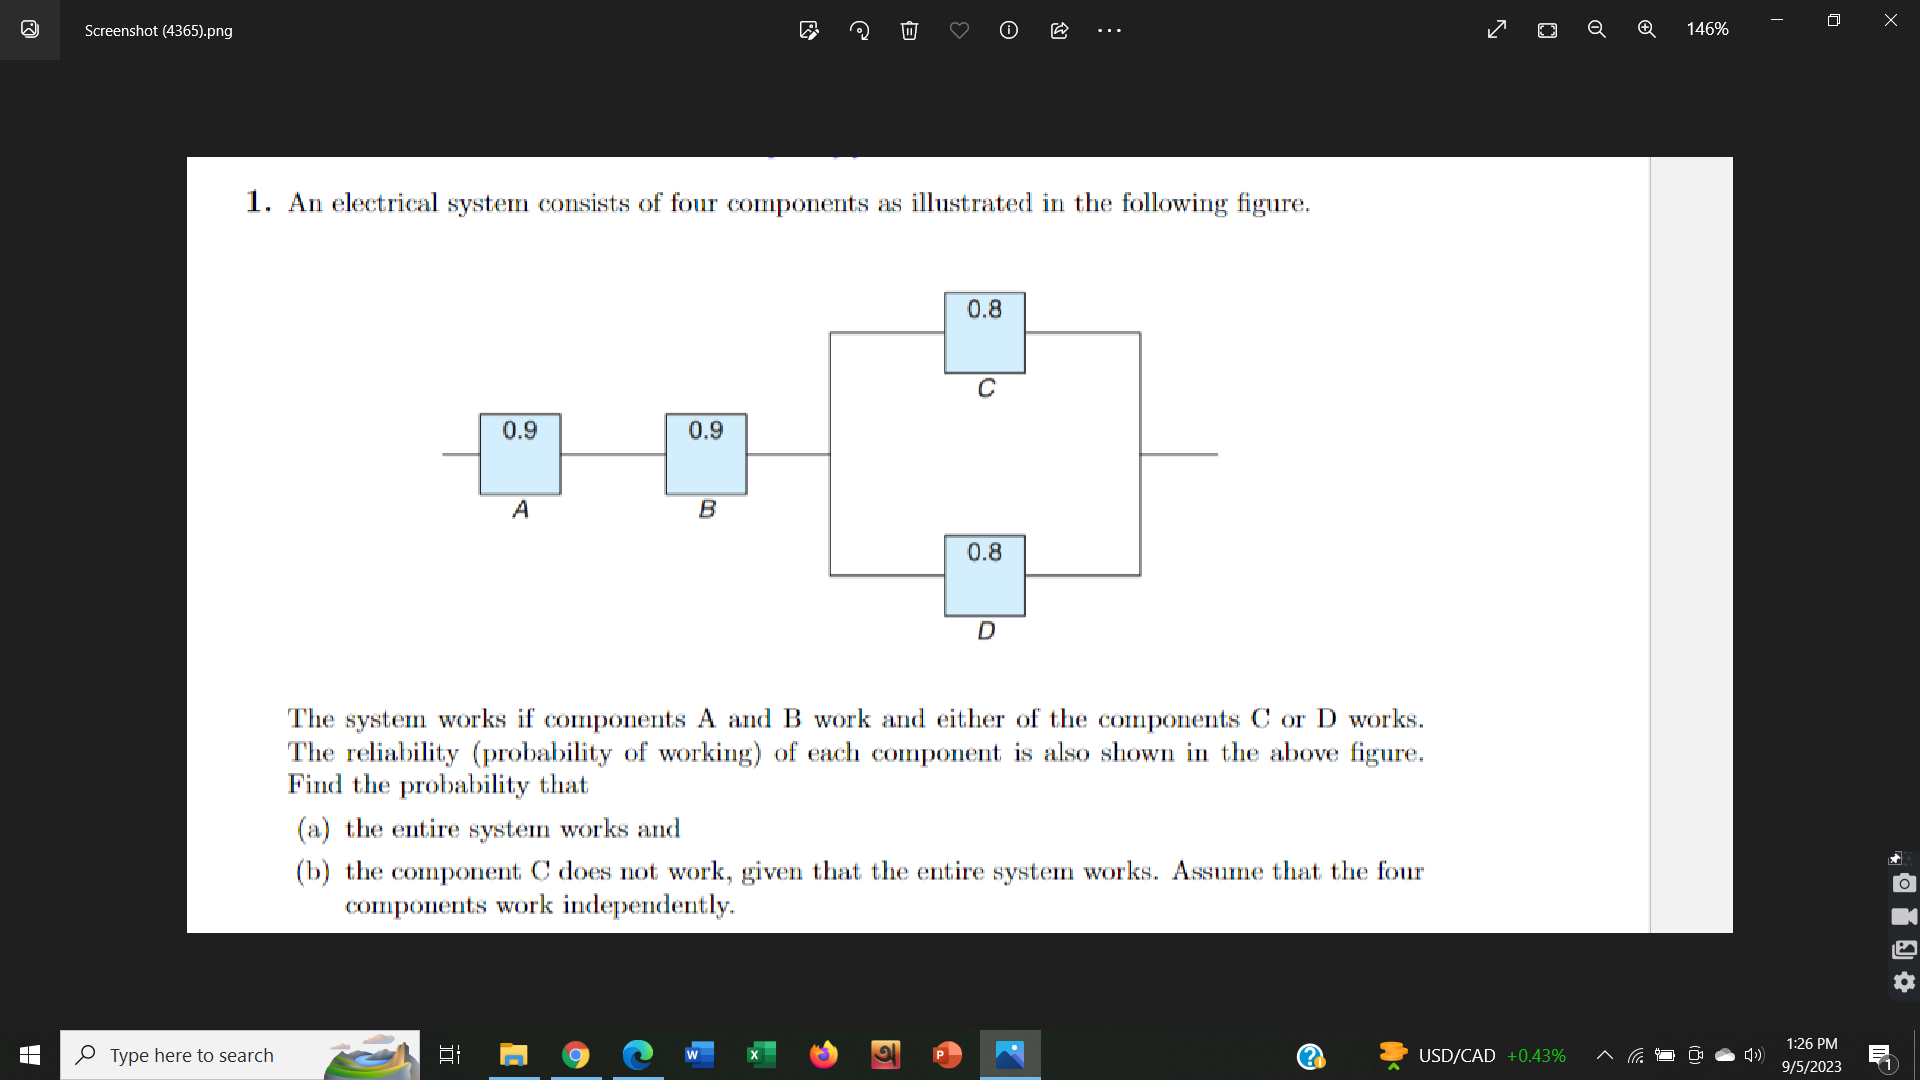Mark this photo as a favorite

click(959, 30)
